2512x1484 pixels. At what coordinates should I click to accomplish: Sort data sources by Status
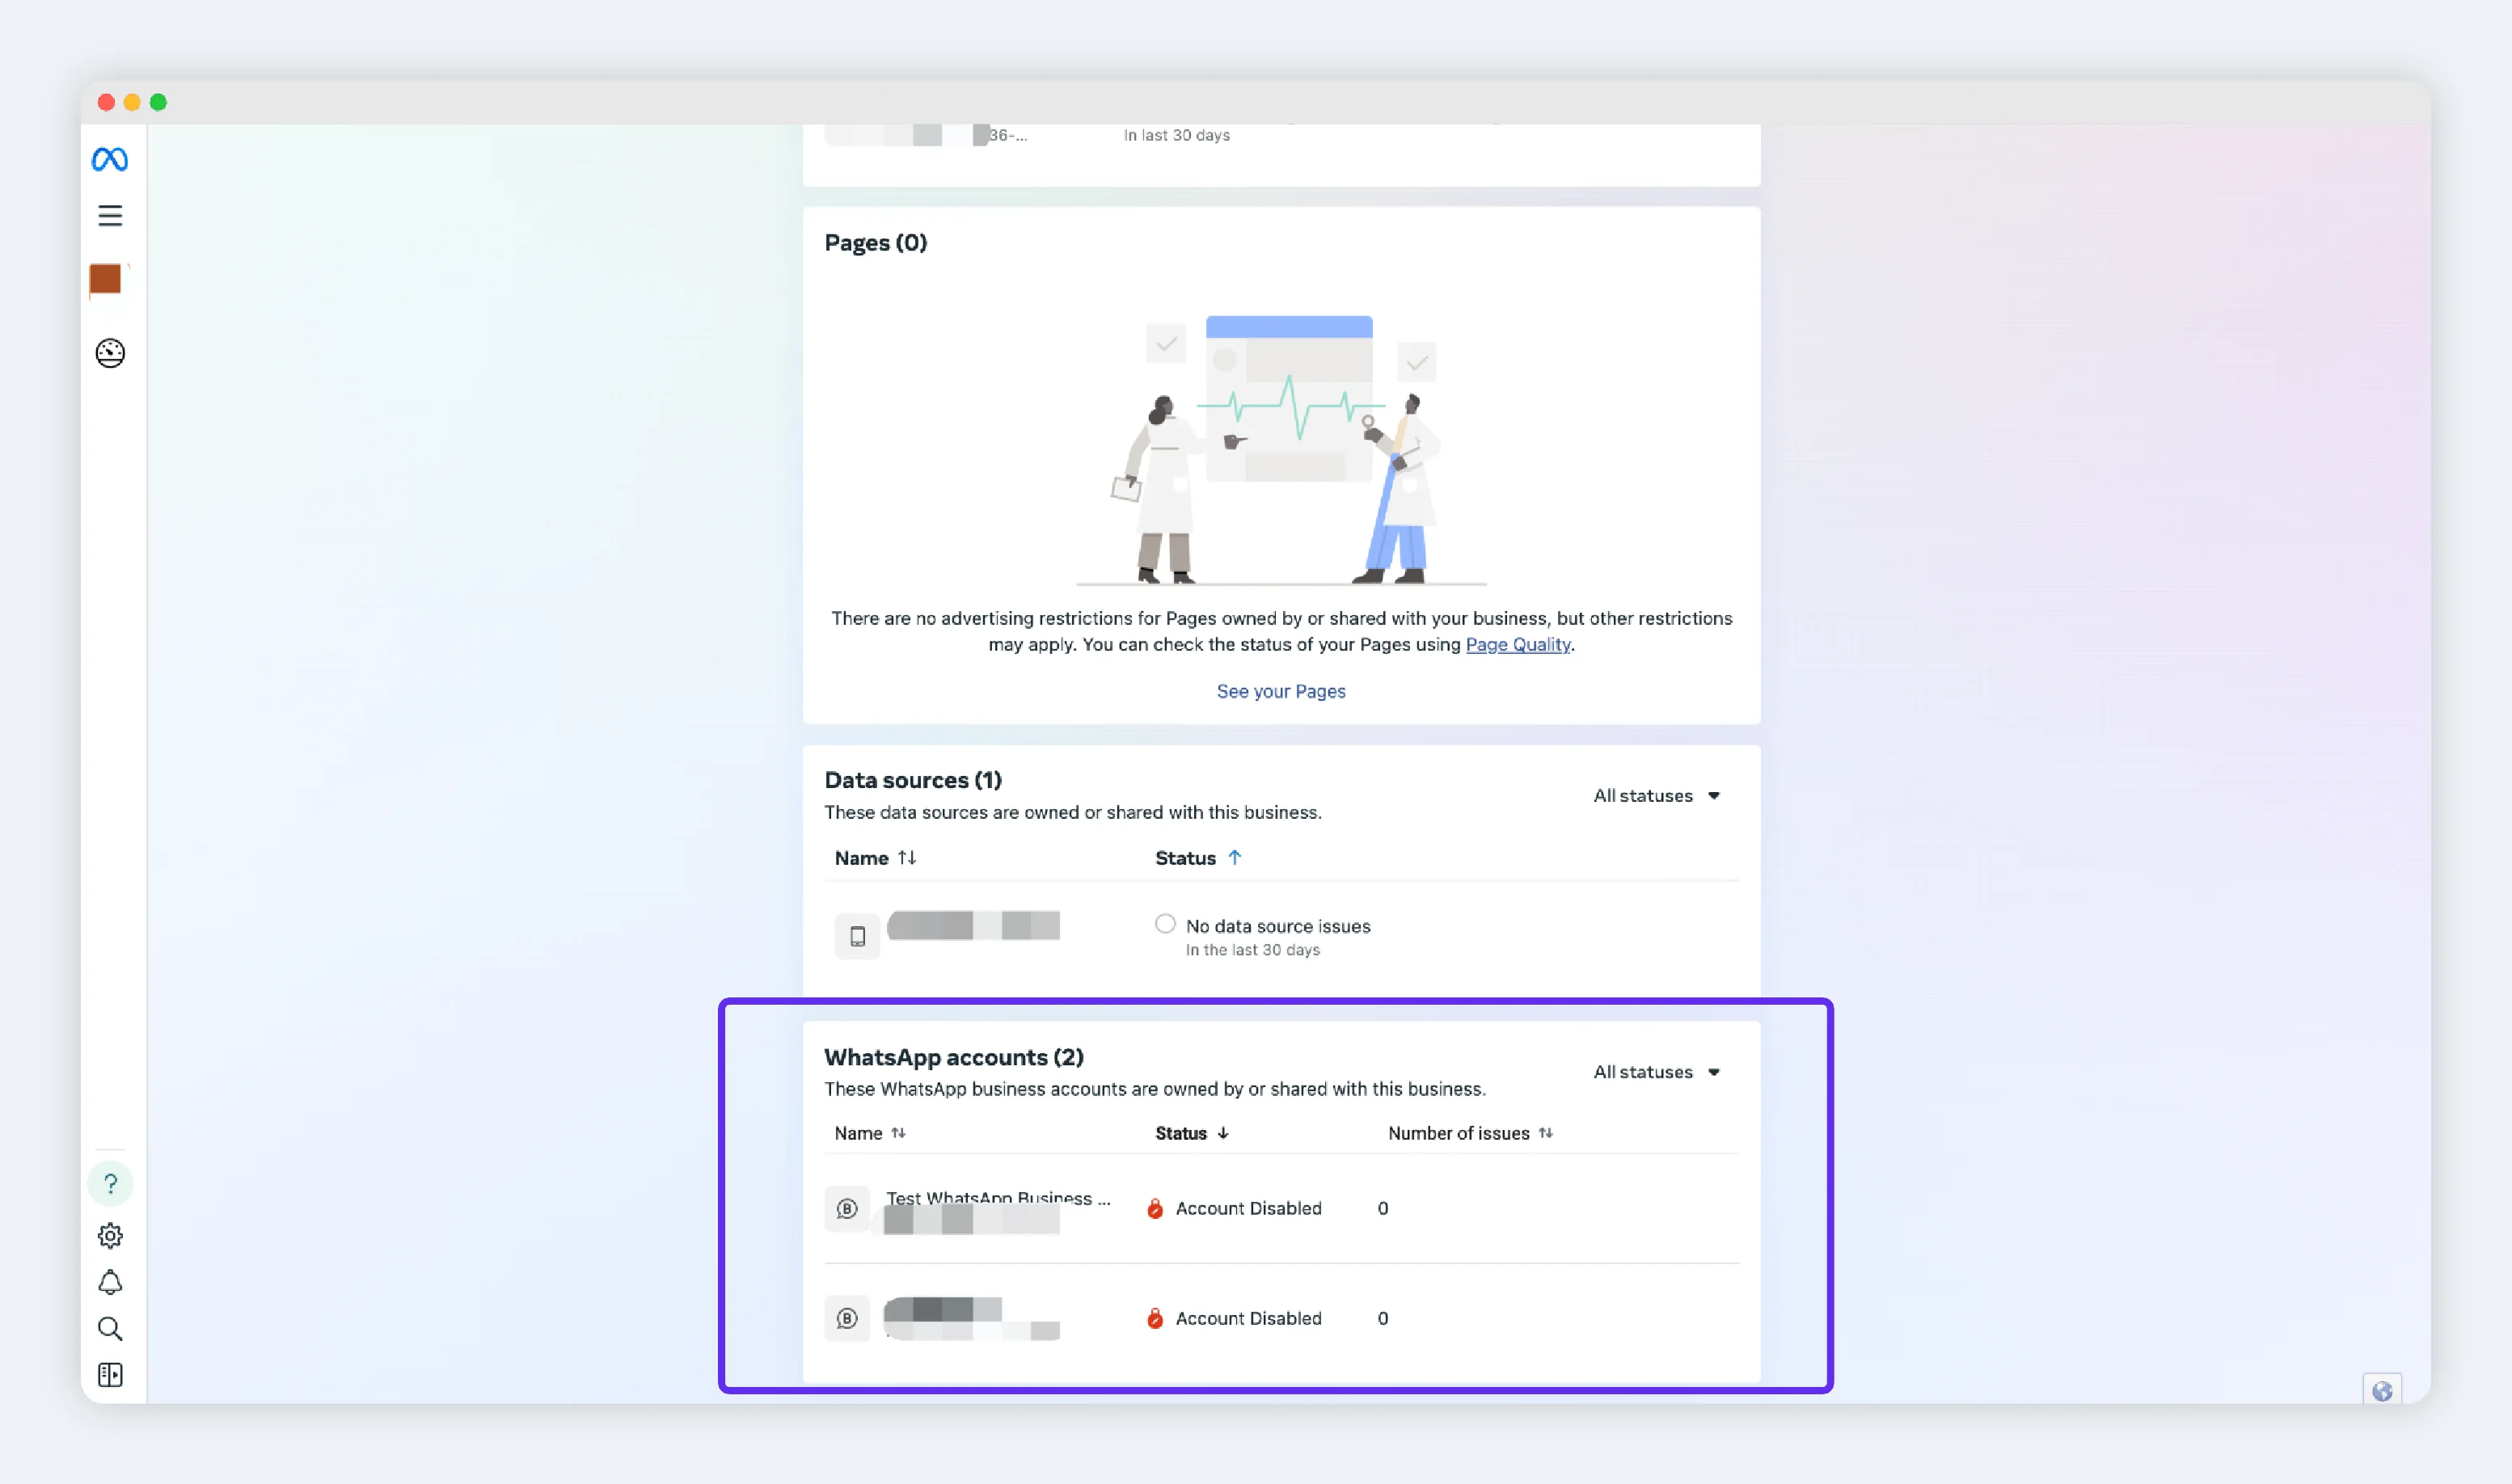point(1198,858)
